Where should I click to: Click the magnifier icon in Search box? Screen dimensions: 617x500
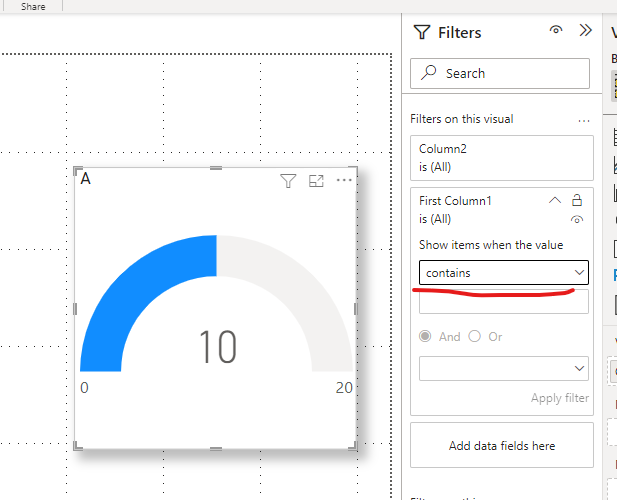click(428, 73)
